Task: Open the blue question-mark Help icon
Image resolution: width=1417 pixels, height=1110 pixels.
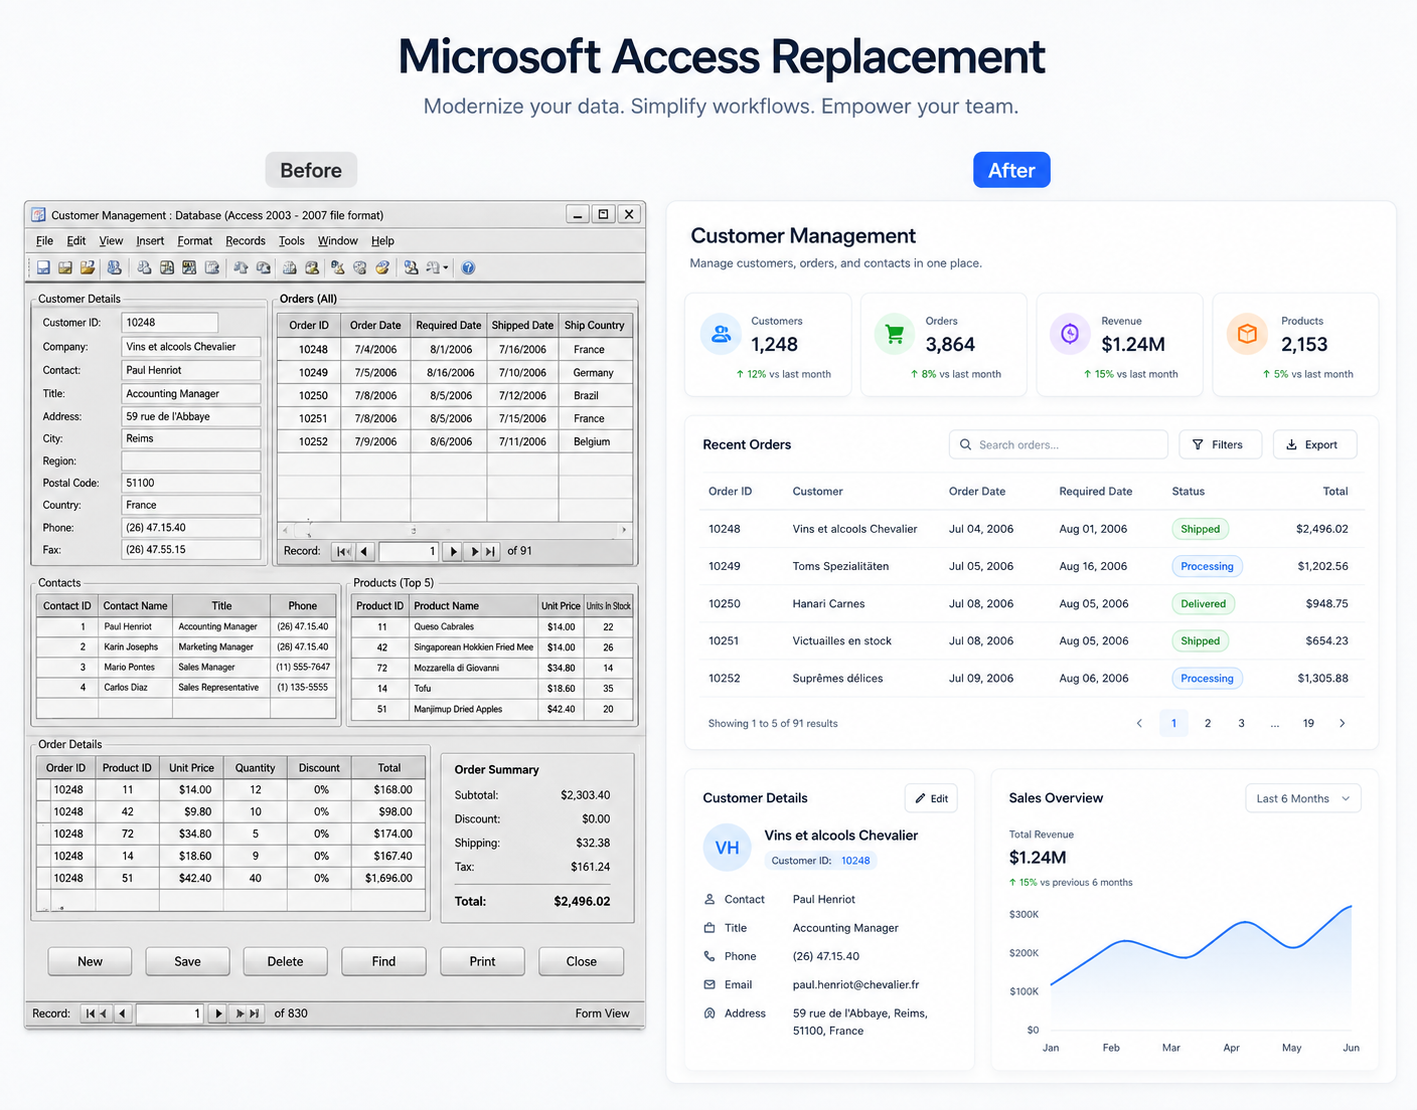Action: click(468, 268)
